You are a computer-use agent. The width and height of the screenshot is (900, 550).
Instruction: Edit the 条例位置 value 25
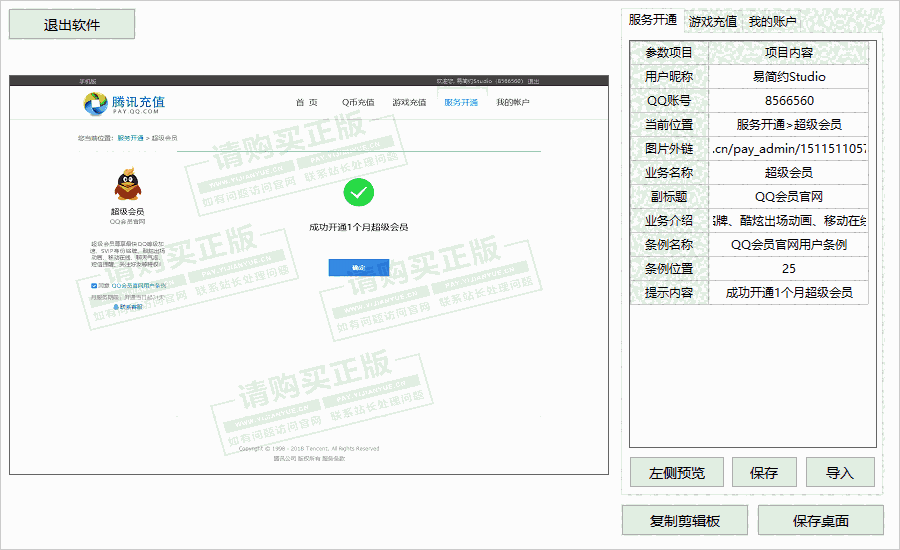[x=789, y=269]
